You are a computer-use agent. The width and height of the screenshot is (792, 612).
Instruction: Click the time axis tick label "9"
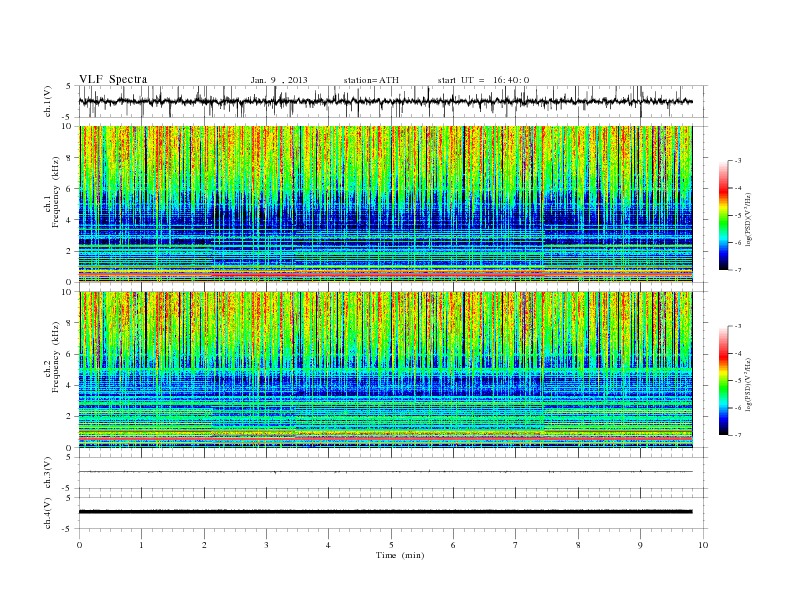coord(640,545)
